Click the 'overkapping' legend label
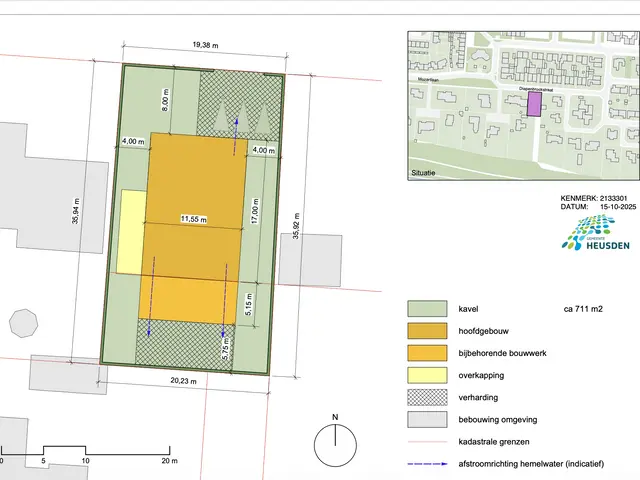This screenshot has height=480, width=640. 481,376
